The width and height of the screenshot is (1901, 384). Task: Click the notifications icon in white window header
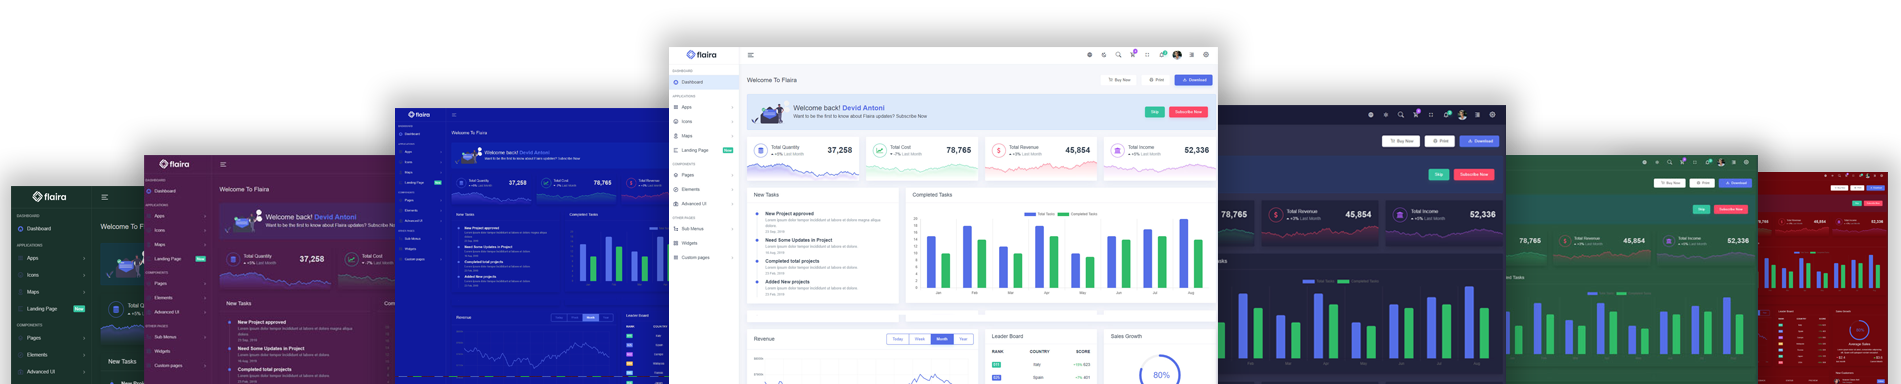tap(1162, 55)
